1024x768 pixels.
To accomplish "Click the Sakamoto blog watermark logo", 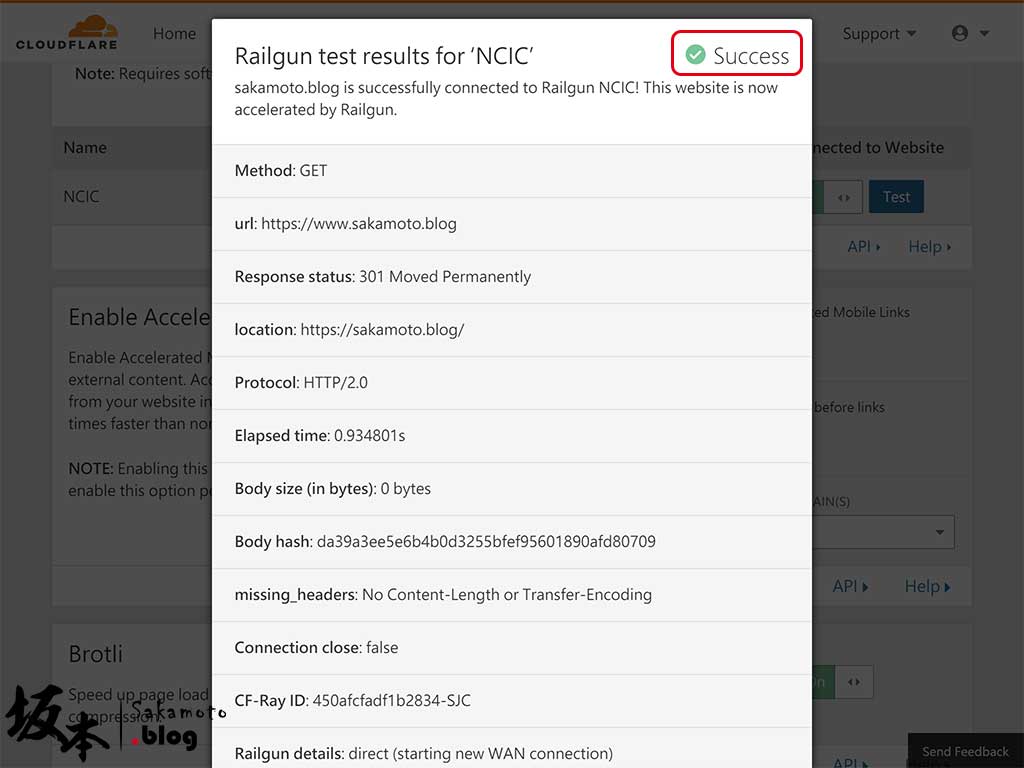I will point(103,722).
